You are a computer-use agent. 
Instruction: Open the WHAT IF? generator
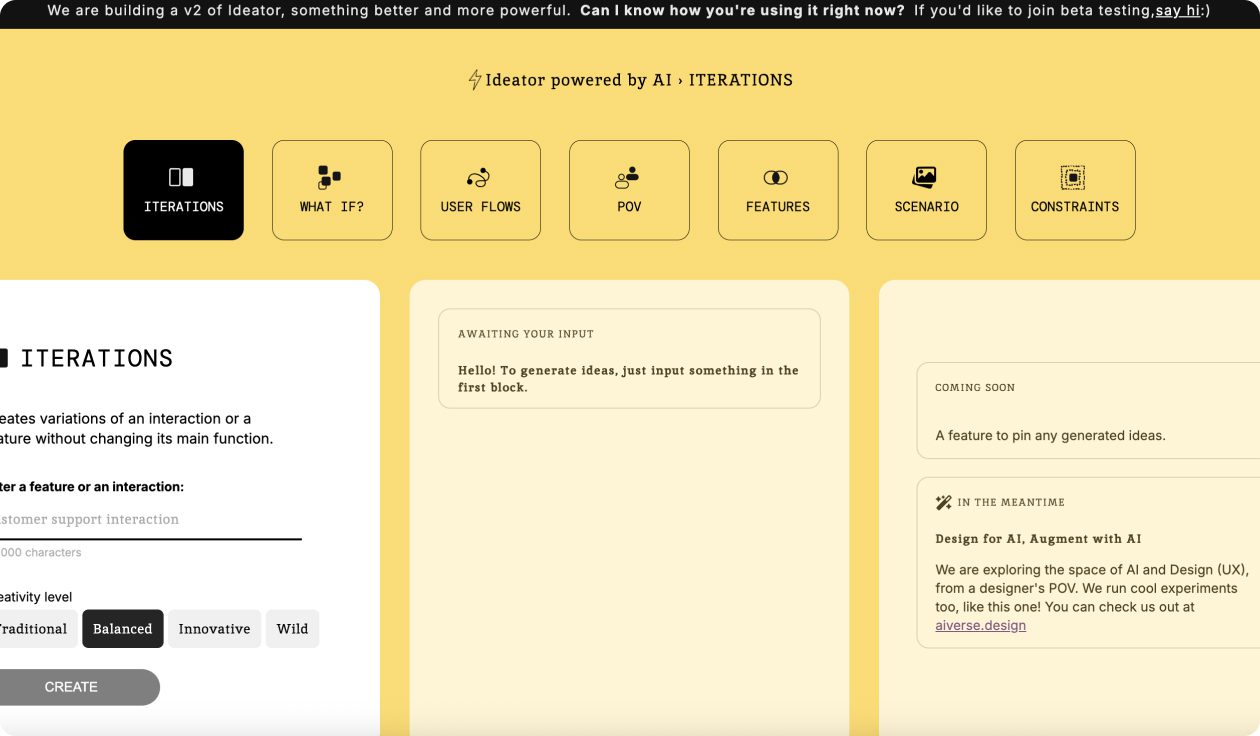click(x=332, y=190)
